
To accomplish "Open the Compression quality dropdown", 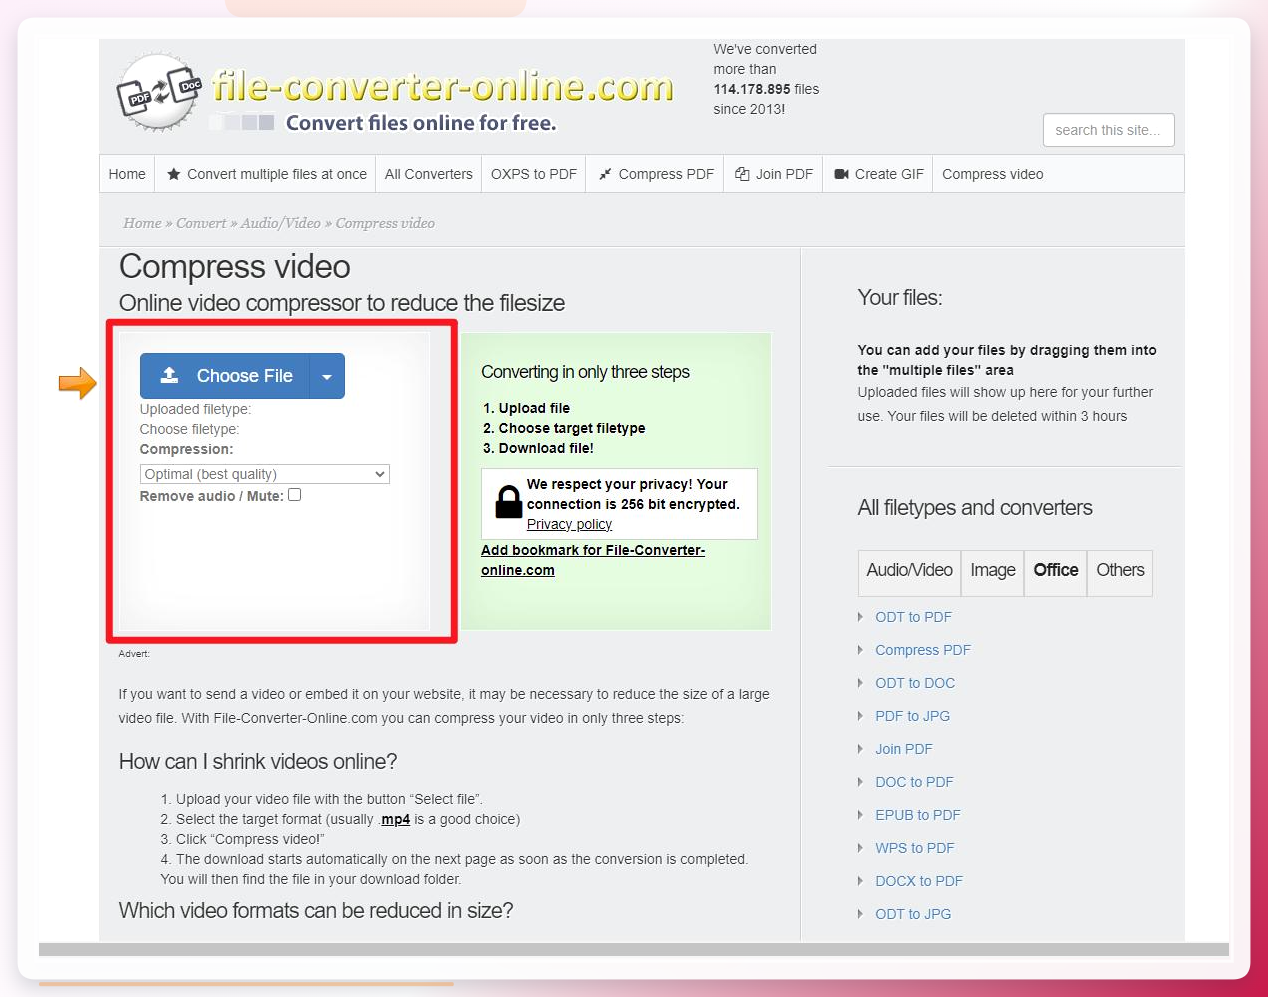I will tap(265, 474).
